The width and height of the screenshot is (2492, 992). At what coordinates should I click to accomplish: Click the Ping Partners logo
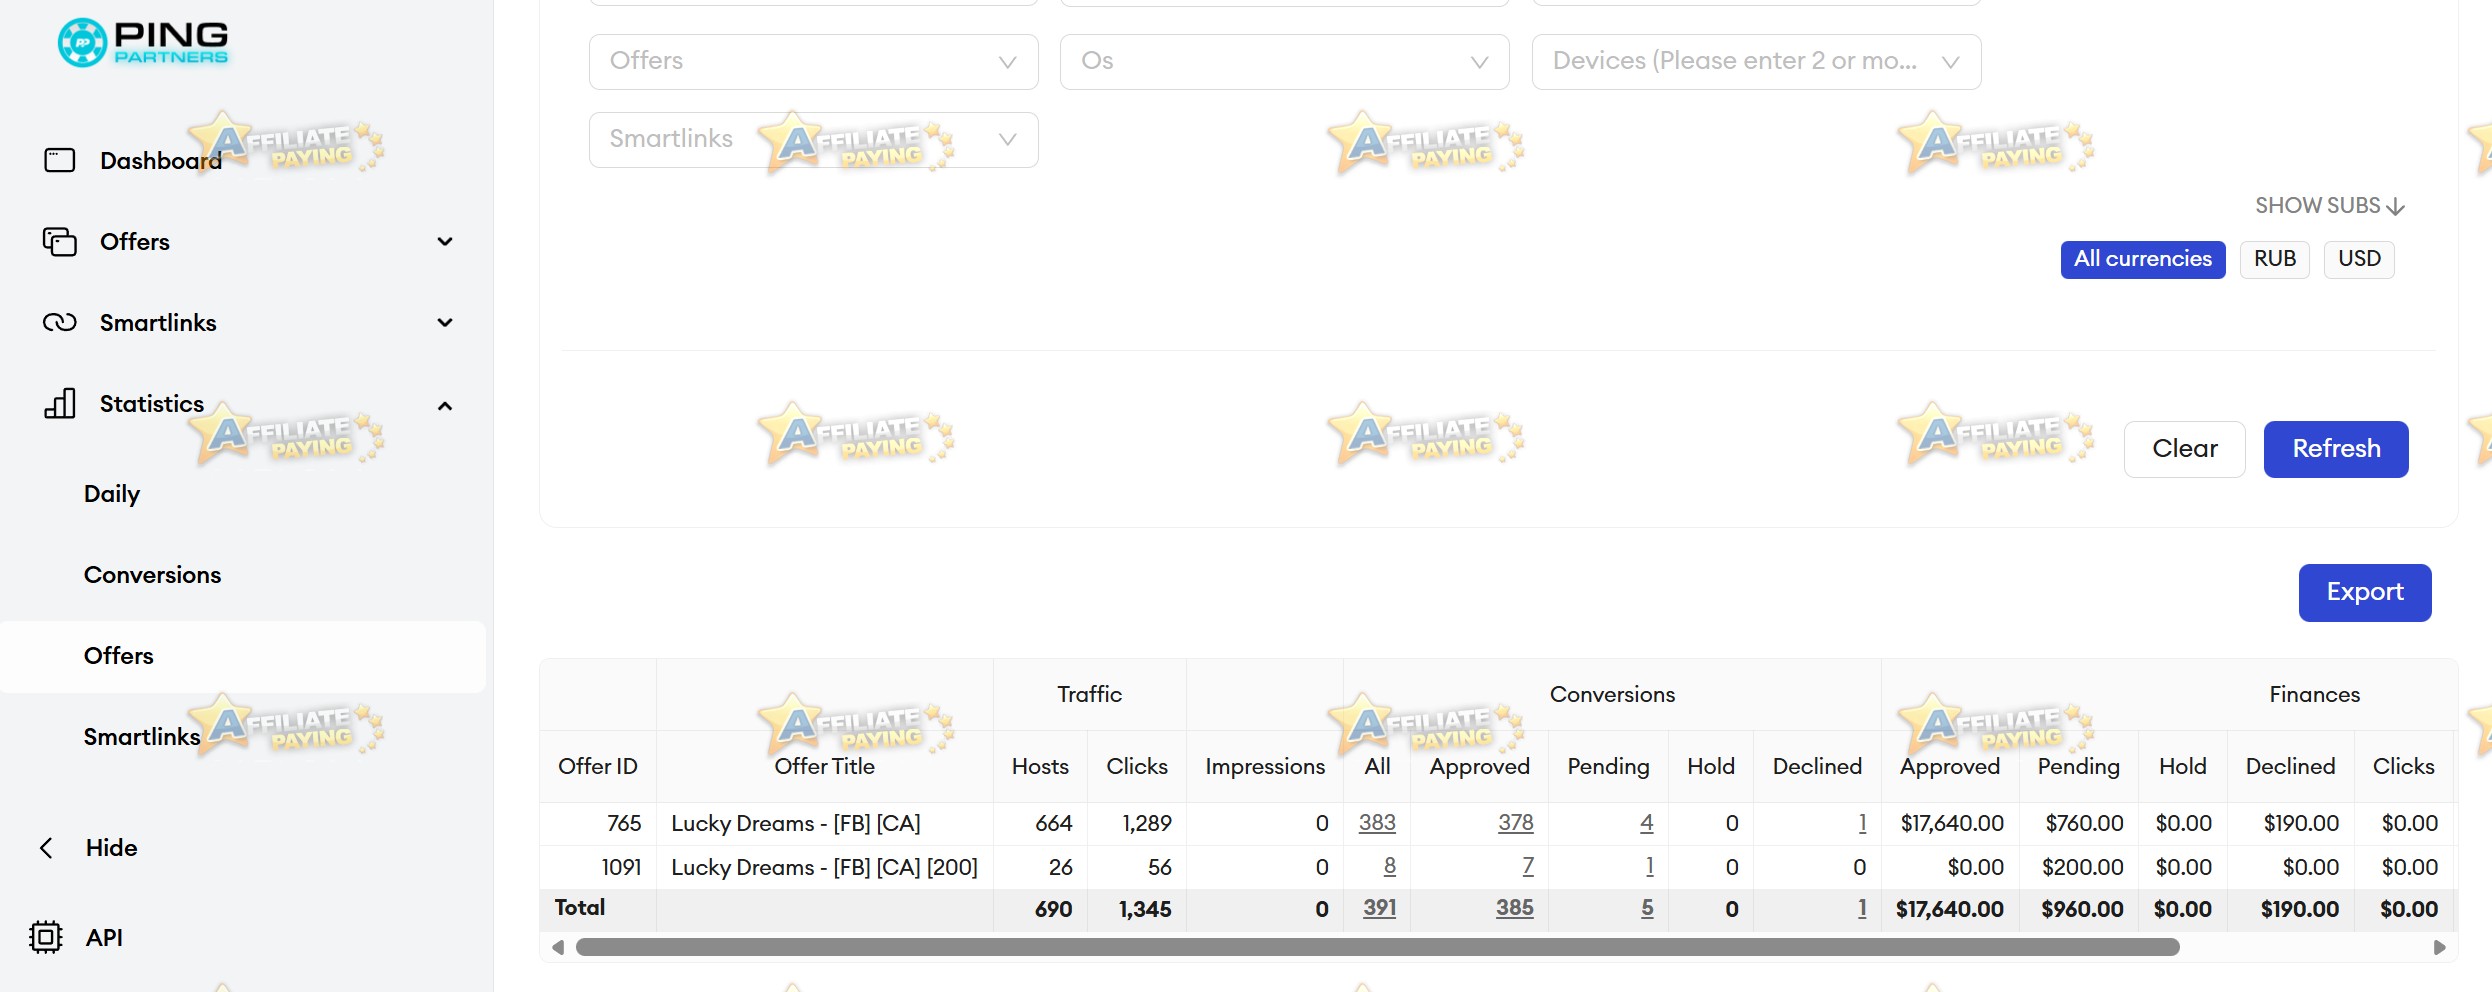143,43
